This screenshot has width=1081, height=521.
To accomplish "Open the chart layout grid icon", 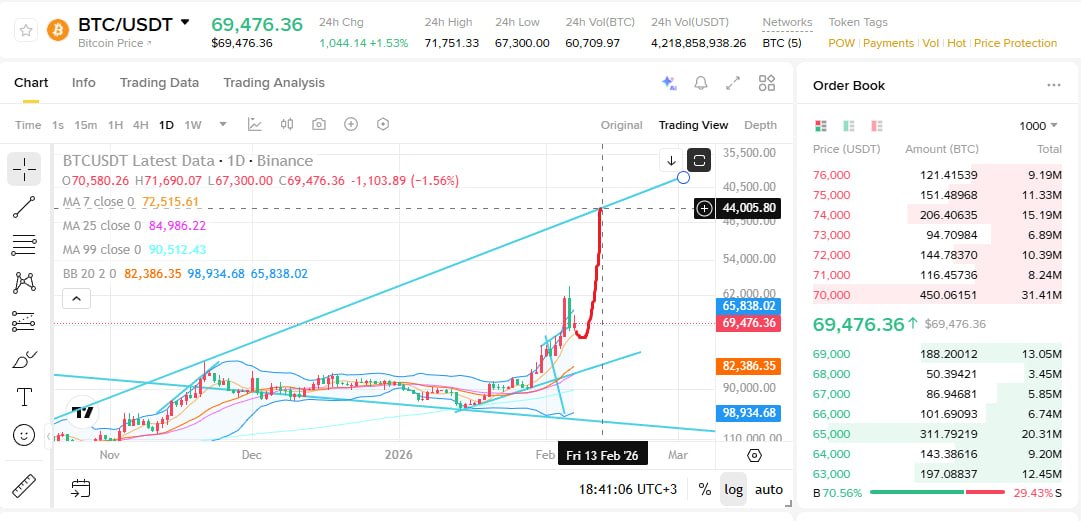I will tap(767, 83).
